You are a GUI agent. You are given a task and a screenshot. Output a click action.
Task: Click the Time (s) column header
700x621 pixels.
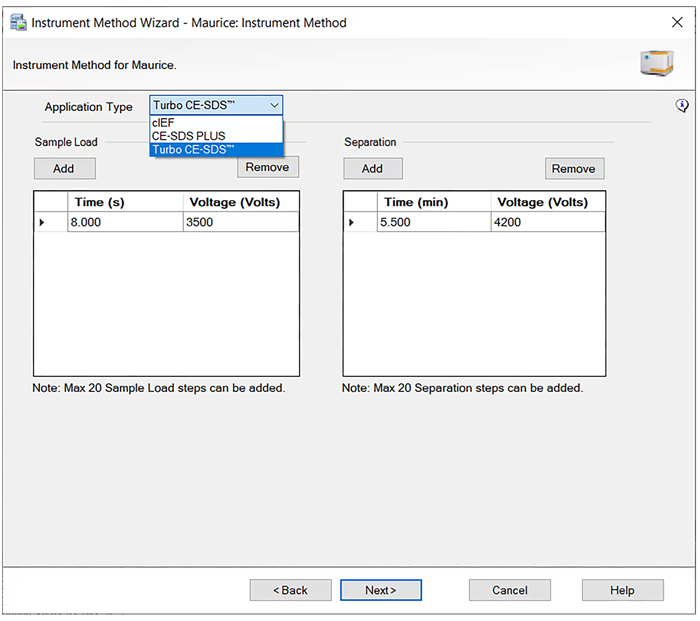point(125,202)
